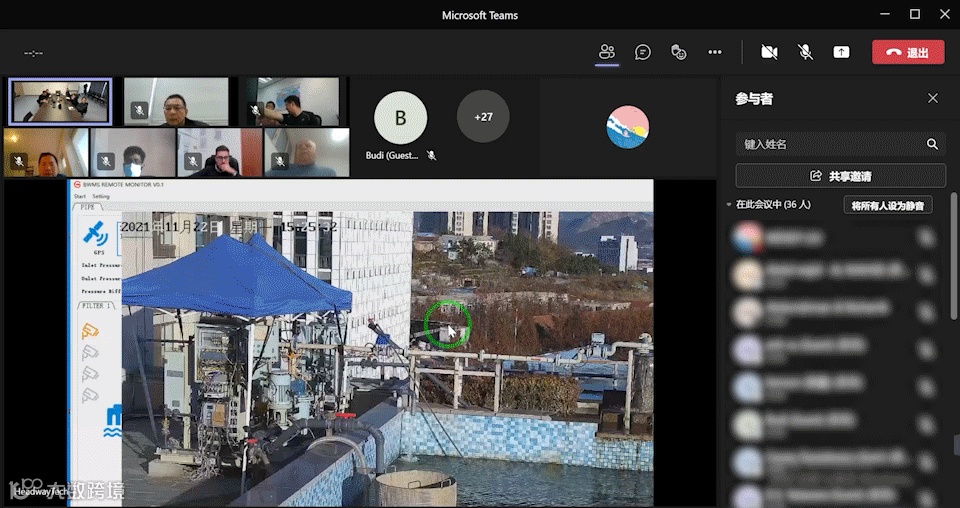Close the 参与者 participants panel
Screen dimensions: 960x508
(932, 98)
